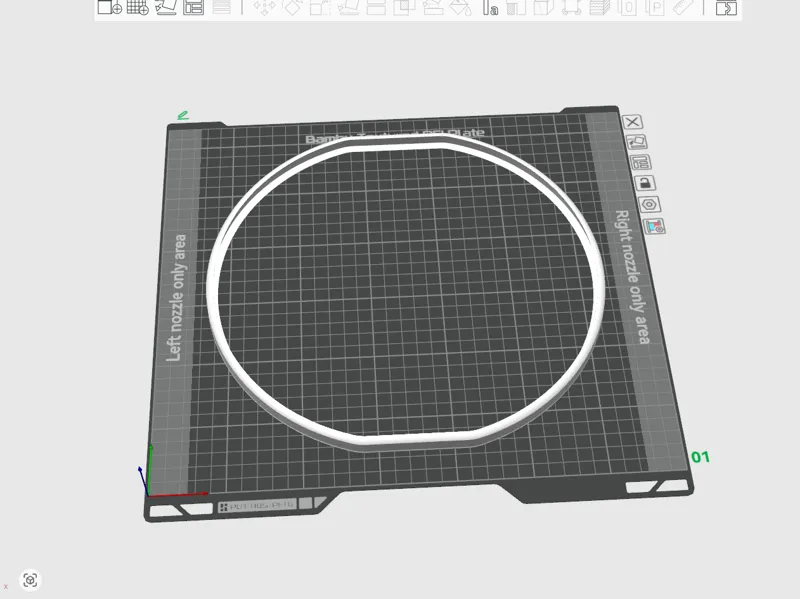Image resolution: width=800 pixels, height=599 pixels.
Task: Remove the plate with the X icon
Action: (x=633, y=122)
